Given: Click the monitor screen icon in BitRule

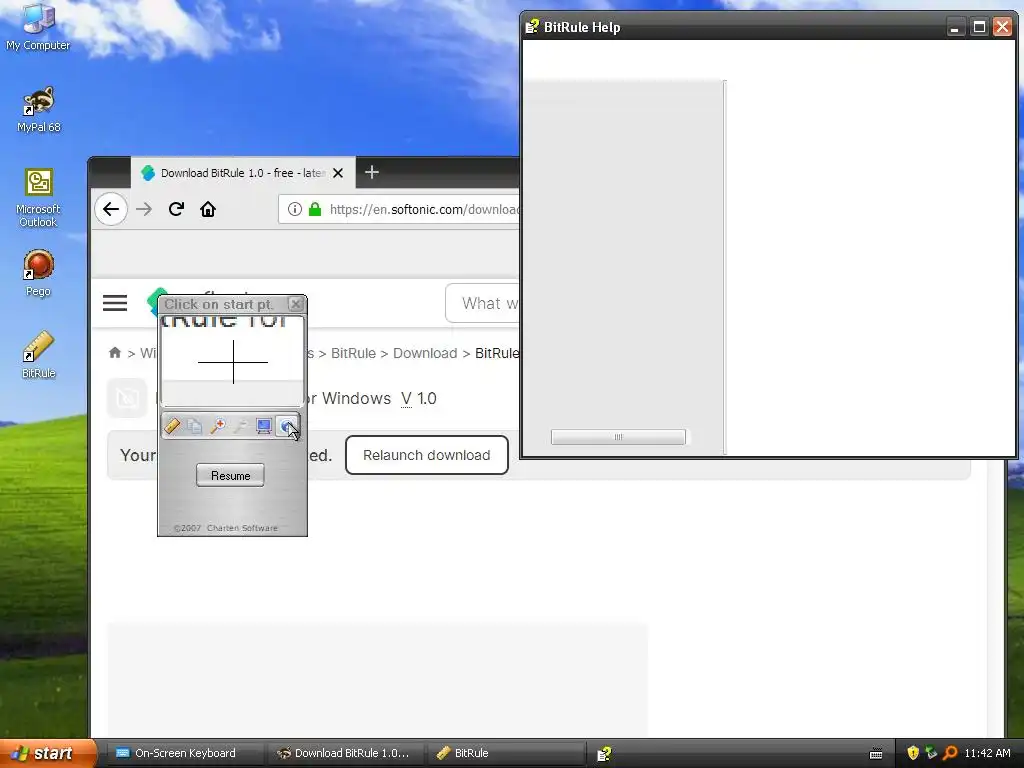Looking at the screenshot, I should tap(263, 426).
